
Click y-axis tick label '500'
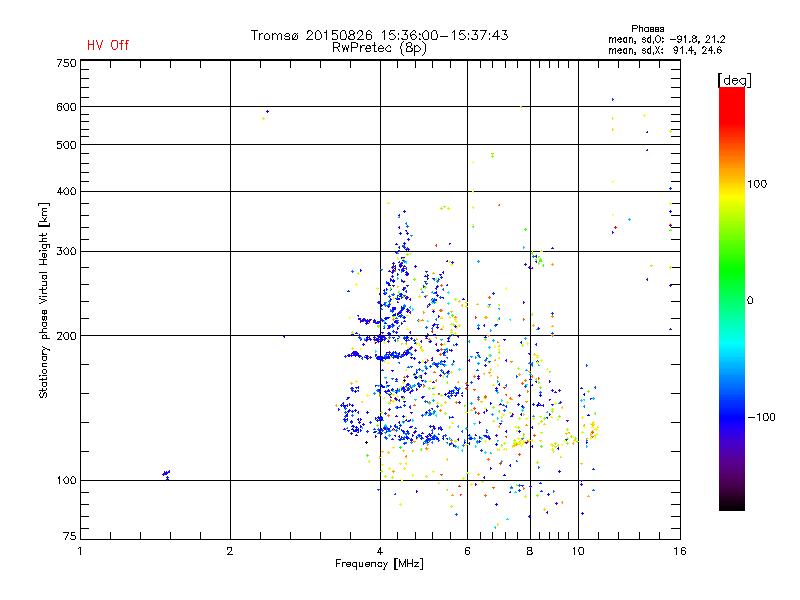tap(66, 145)
